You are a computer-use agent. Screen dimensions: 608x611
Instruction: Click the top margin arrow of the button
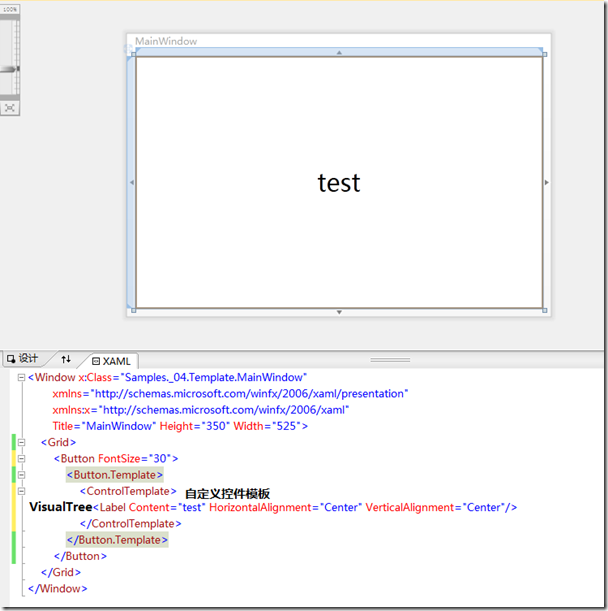click(x=339, y=52)
